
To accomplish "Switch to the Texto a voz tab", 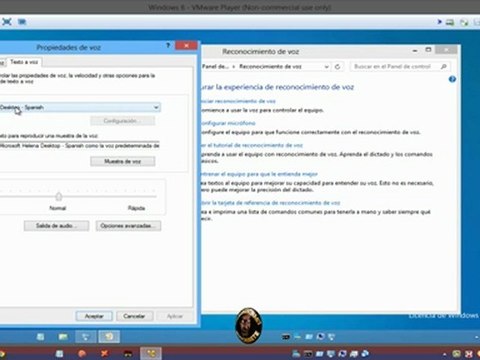I will (x=24, y=62).
